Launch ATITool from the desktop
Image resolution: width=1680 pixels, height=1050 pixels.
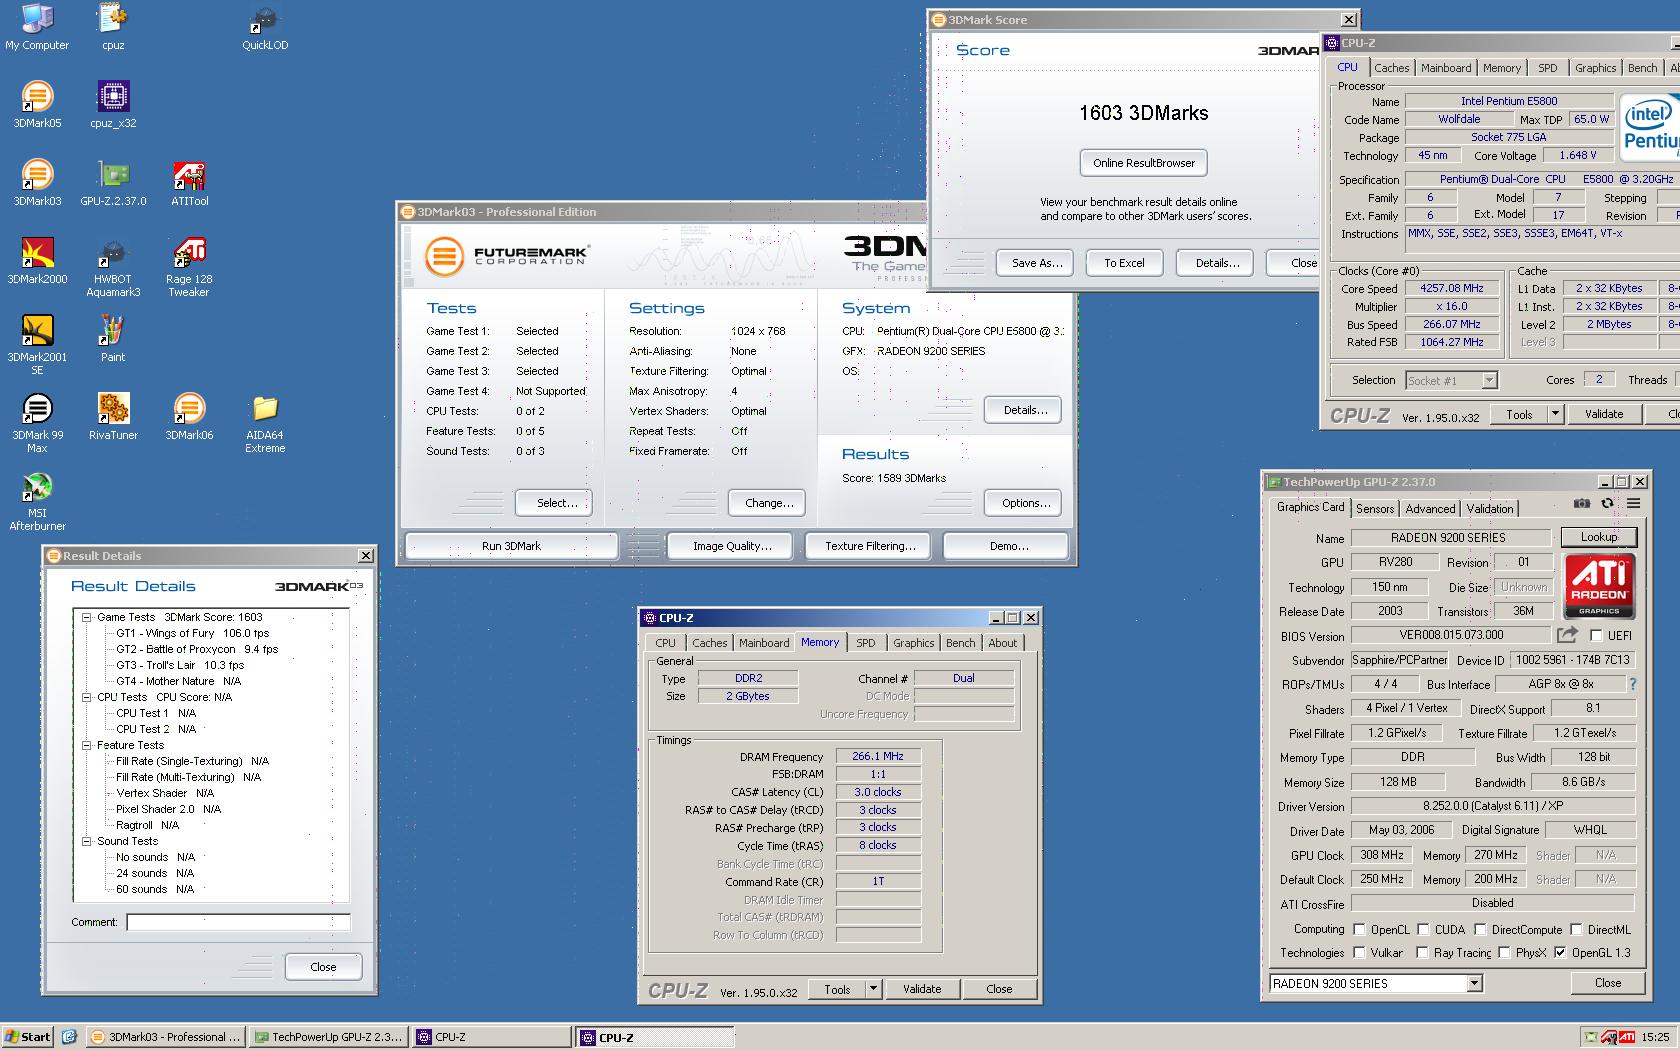click(189, 183)
